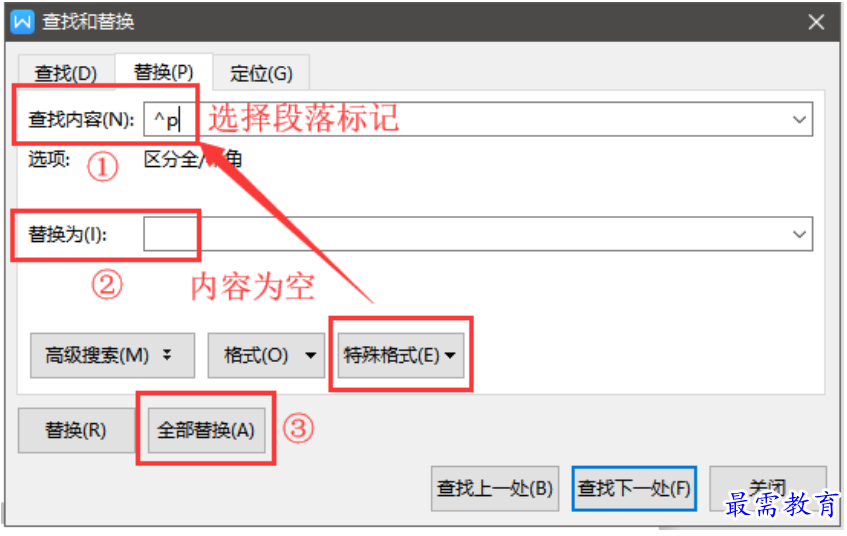847x536 pixels.
Task: Close the Find and Replace dialog
Action: click(x=816, y=22)
